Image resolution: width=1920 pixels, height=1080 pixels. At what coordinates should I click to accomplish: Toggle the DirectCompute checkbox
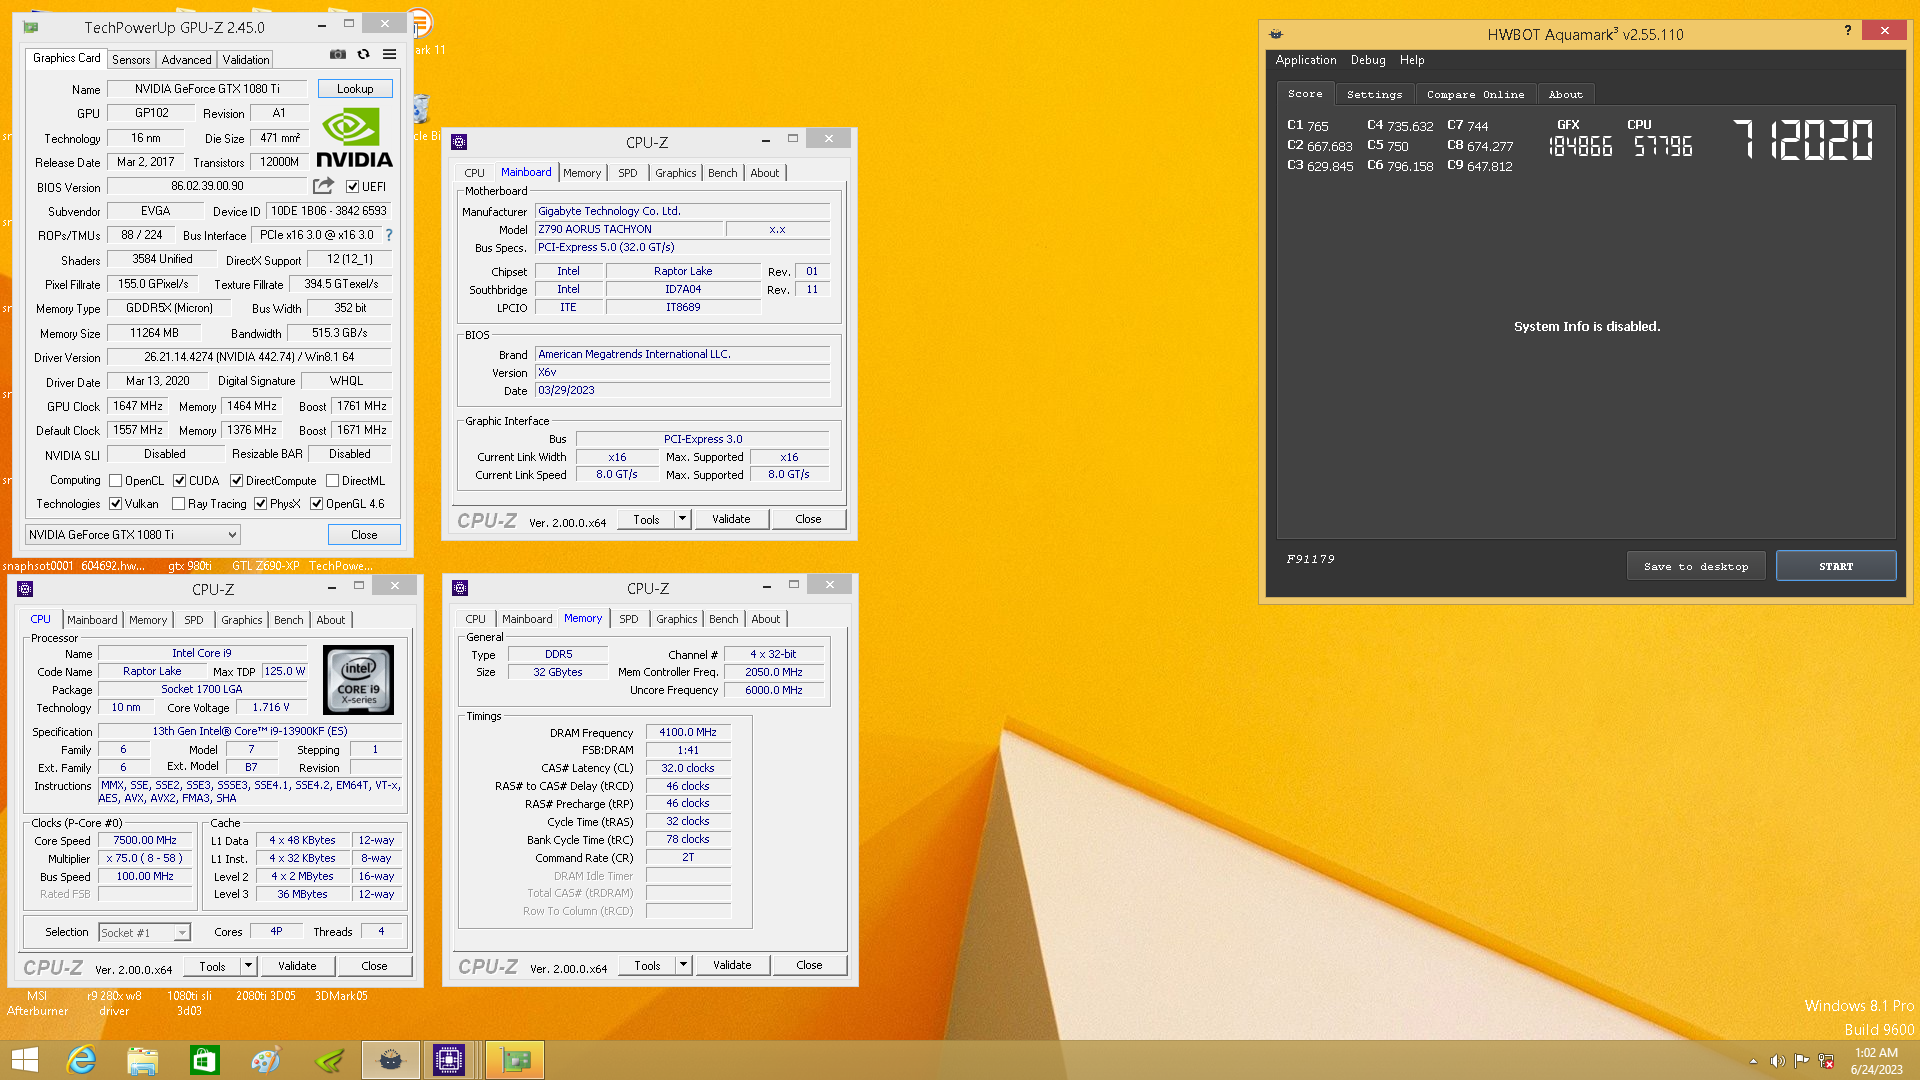click(x=236, y=481)
